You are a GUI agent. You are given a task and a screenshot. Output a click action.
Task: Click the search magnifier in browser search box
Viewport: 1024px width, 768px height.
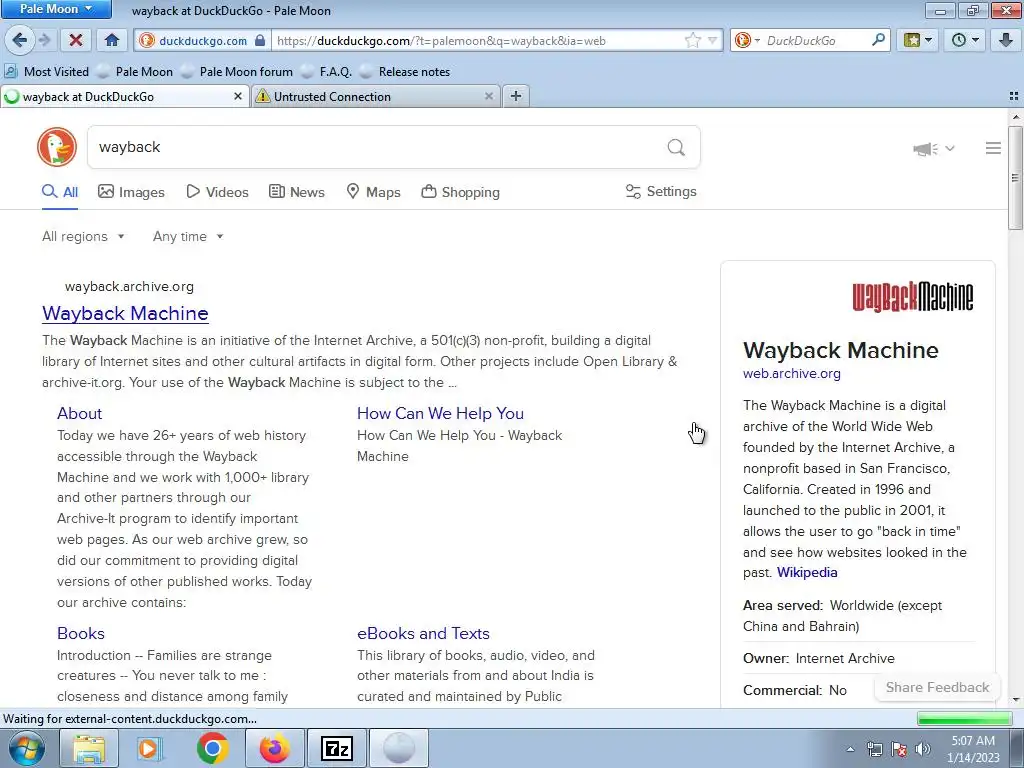878,40
